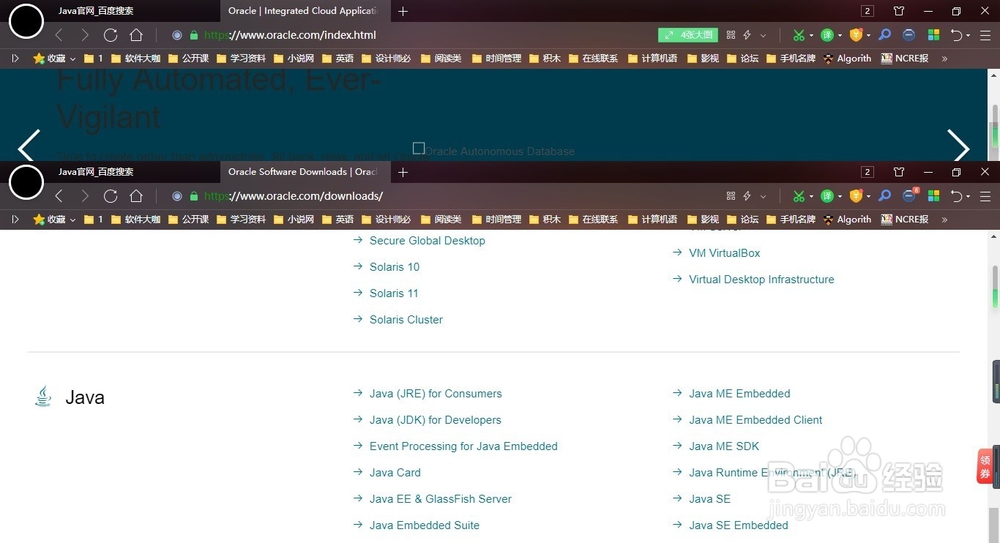The height and width of the screenshot is (543, 1000).
Task: Open the VM VirtualBox link
Action: click(724, 253)
